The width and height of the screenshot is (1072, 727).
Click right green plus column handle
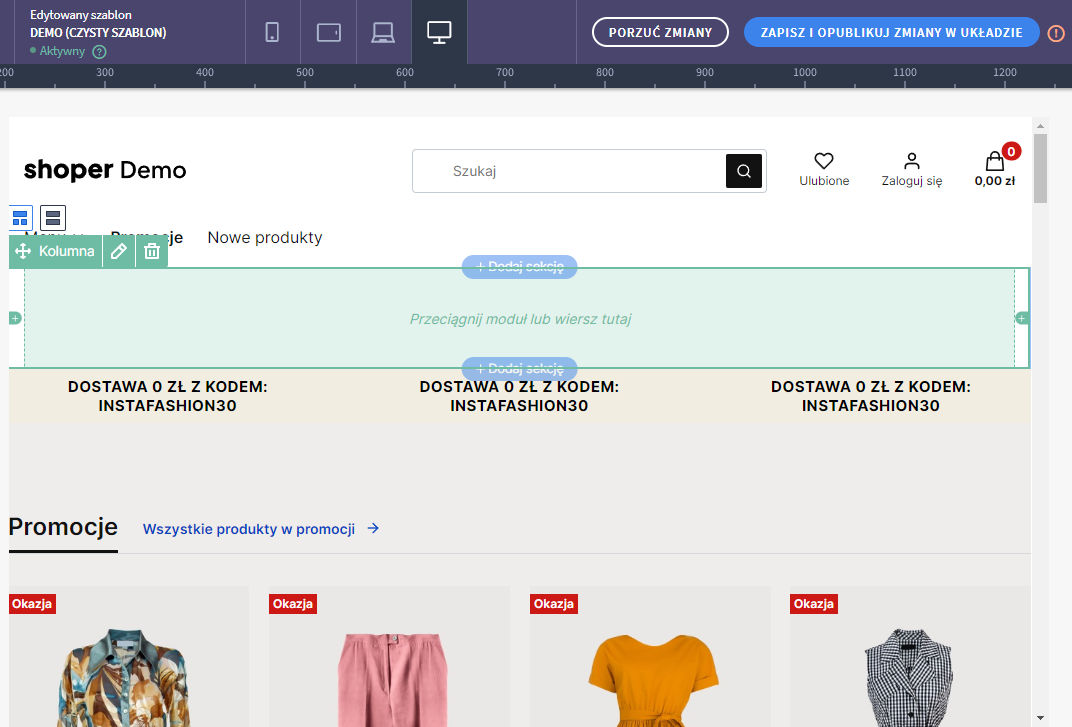1022,318
